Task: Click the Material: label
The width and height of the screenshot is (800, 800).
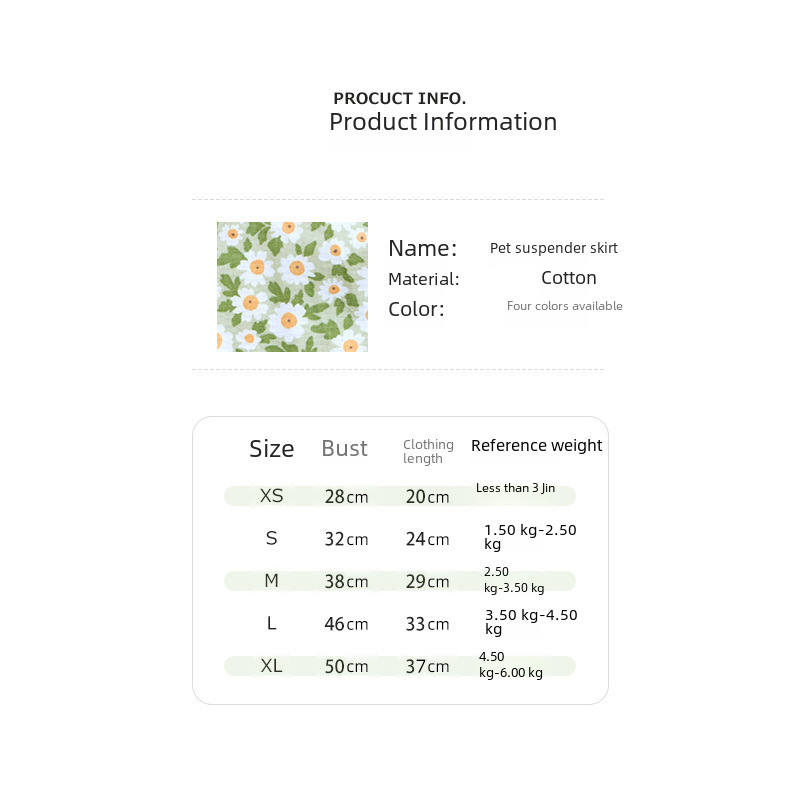Action: [423, 279]
